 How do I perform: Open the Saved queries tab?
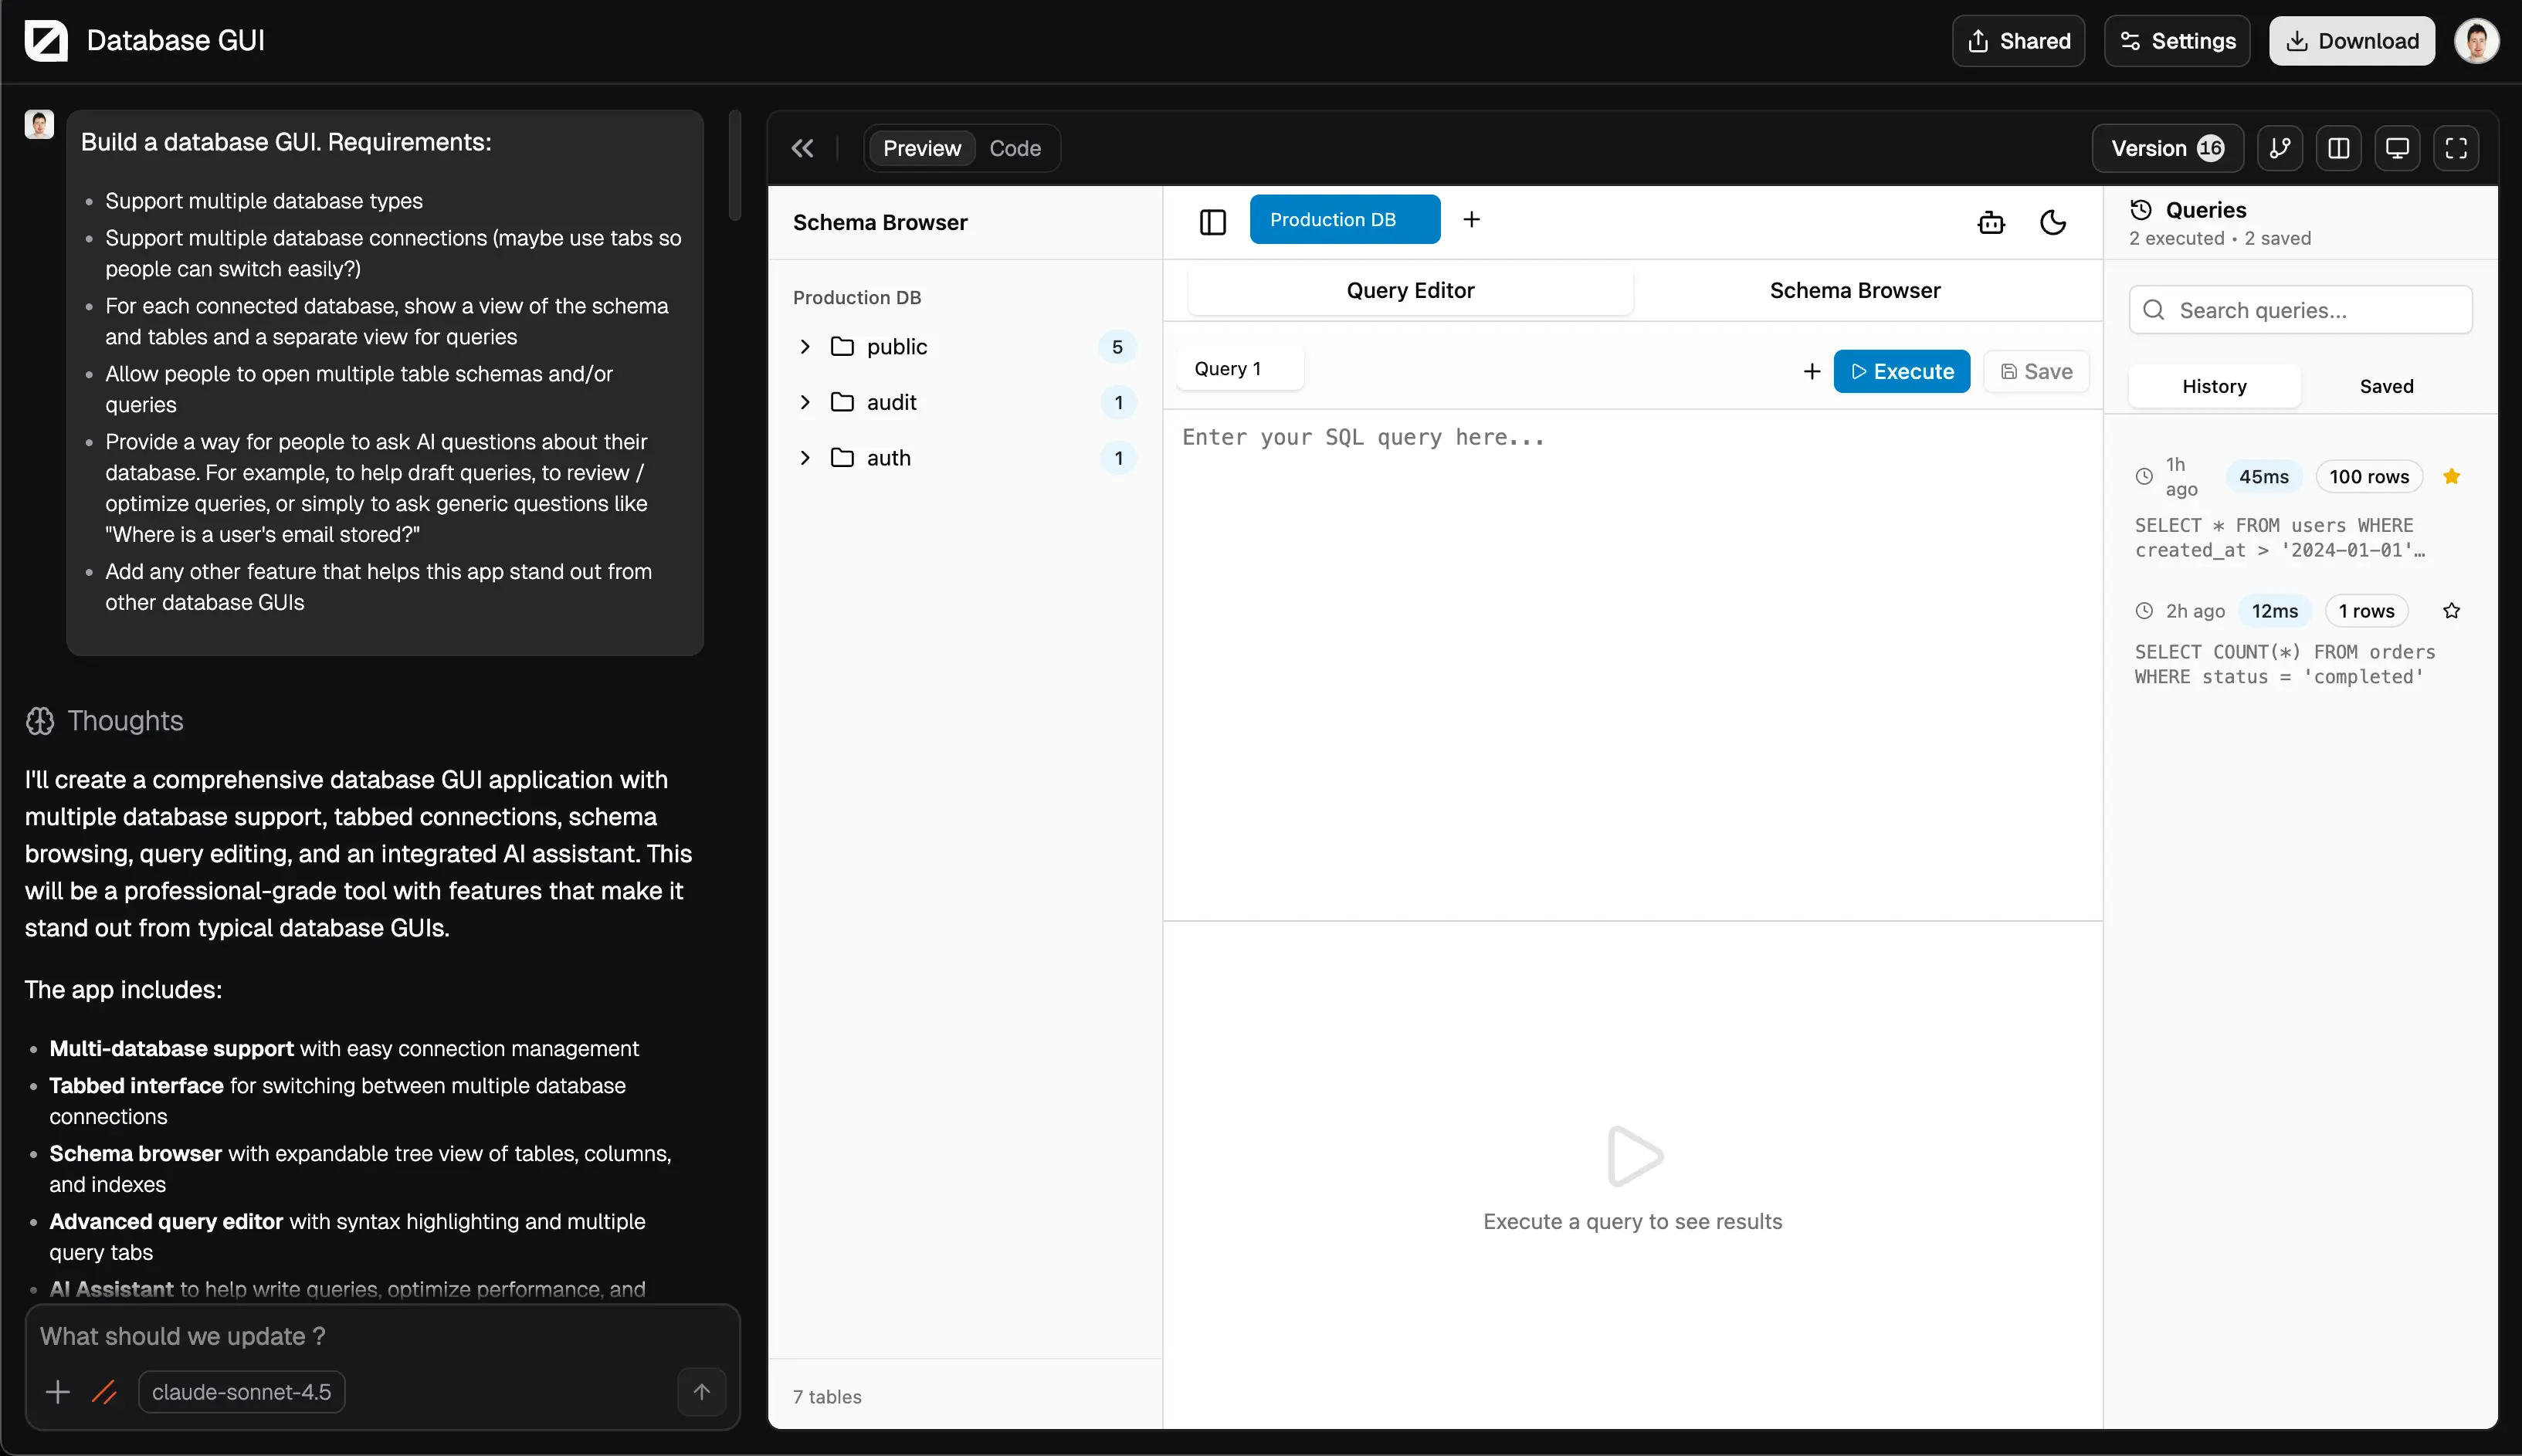[2386, 386]
